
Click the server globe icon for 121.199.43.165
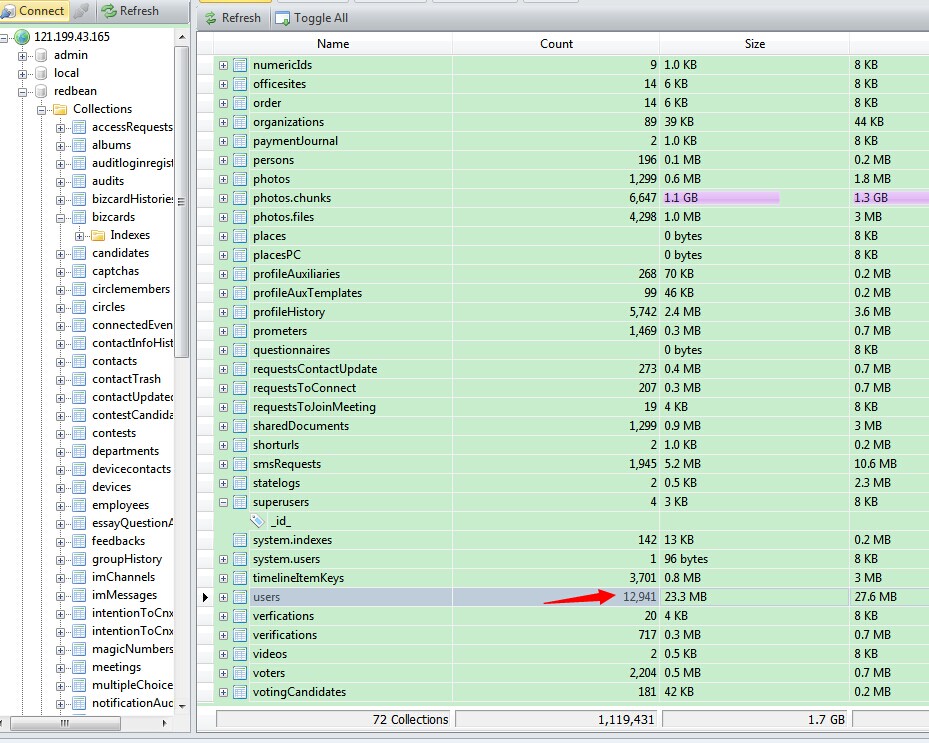pos(22,37)
